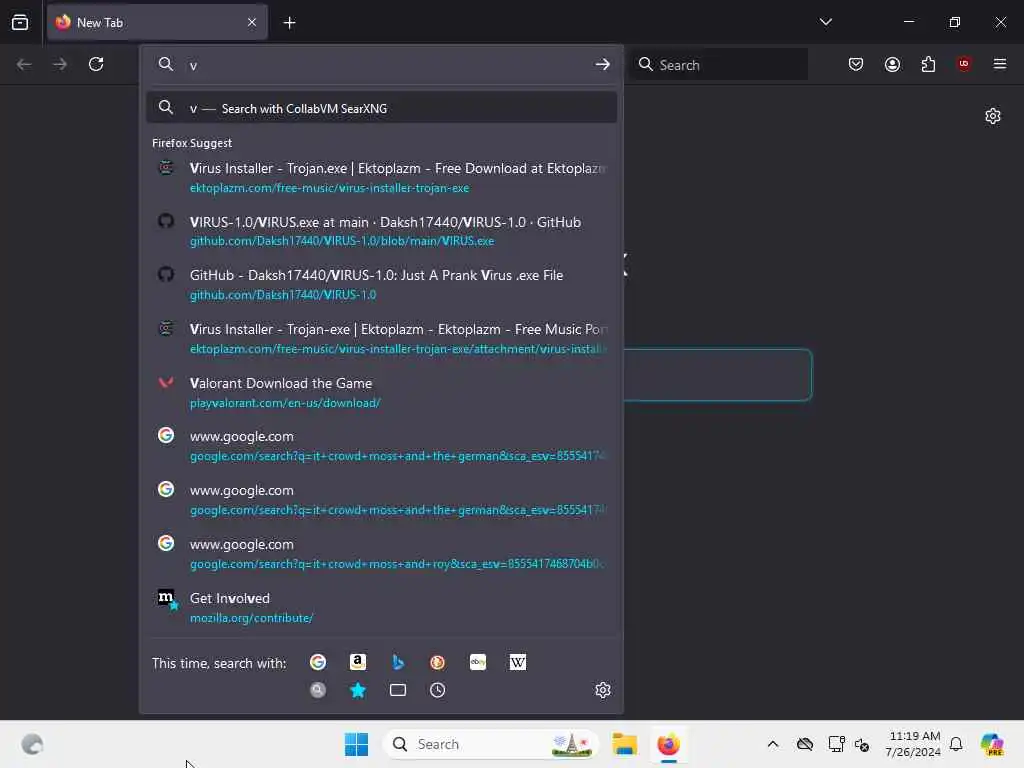The width and height of the screenshot is (1024, 768).
Task: Search open Tabs using the rectangle icon
Action: 398,690
